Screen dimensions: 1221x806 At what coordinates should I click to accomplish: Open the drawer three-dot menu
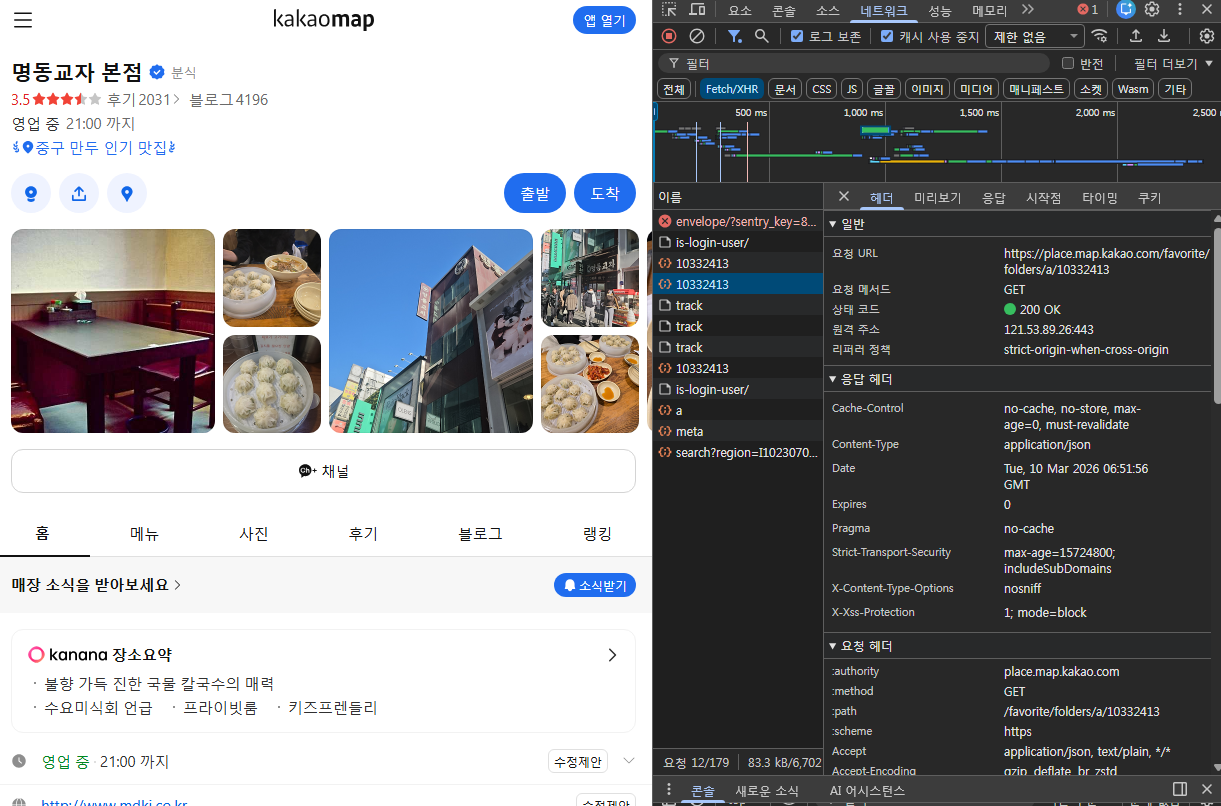point(669,790)
